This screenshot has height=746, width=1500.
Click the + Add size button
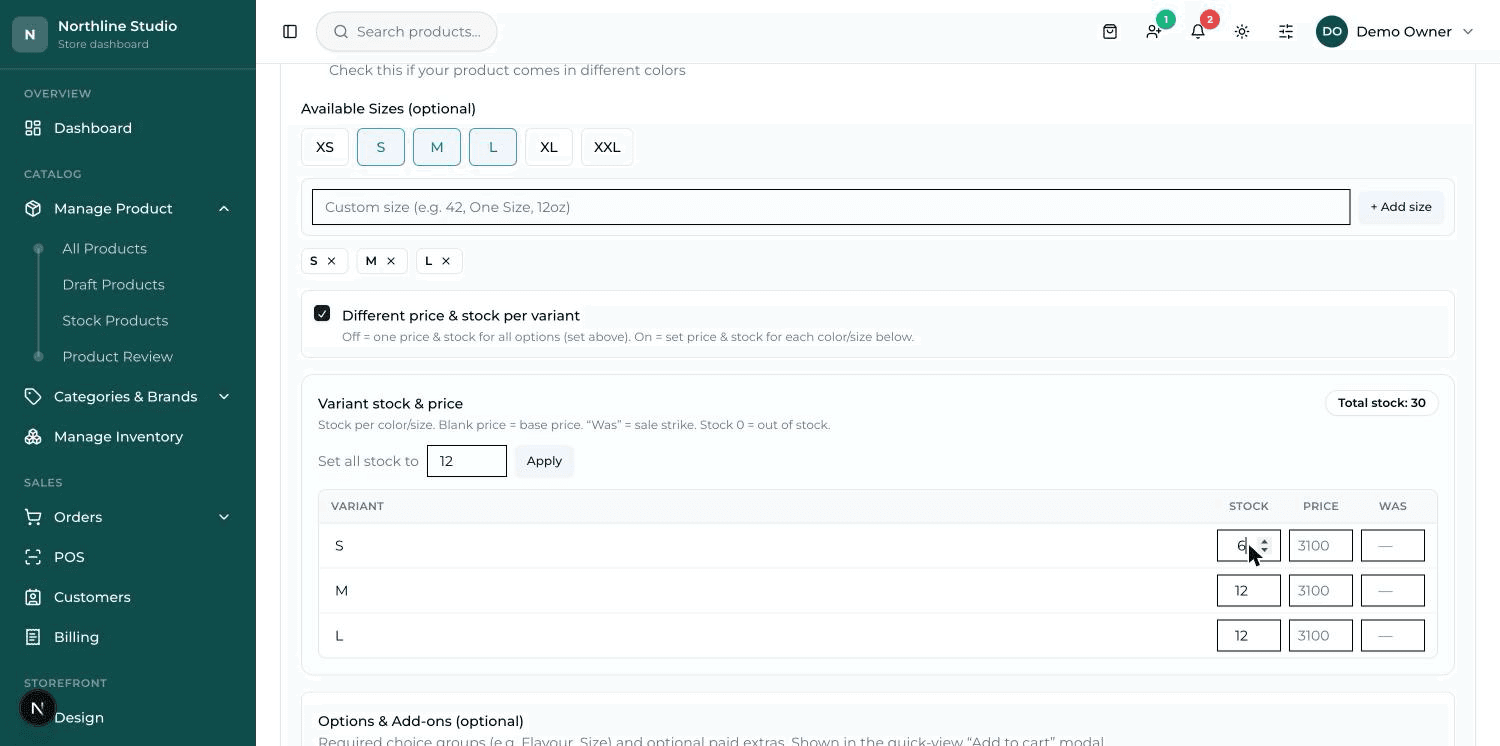pos(1400,207)
